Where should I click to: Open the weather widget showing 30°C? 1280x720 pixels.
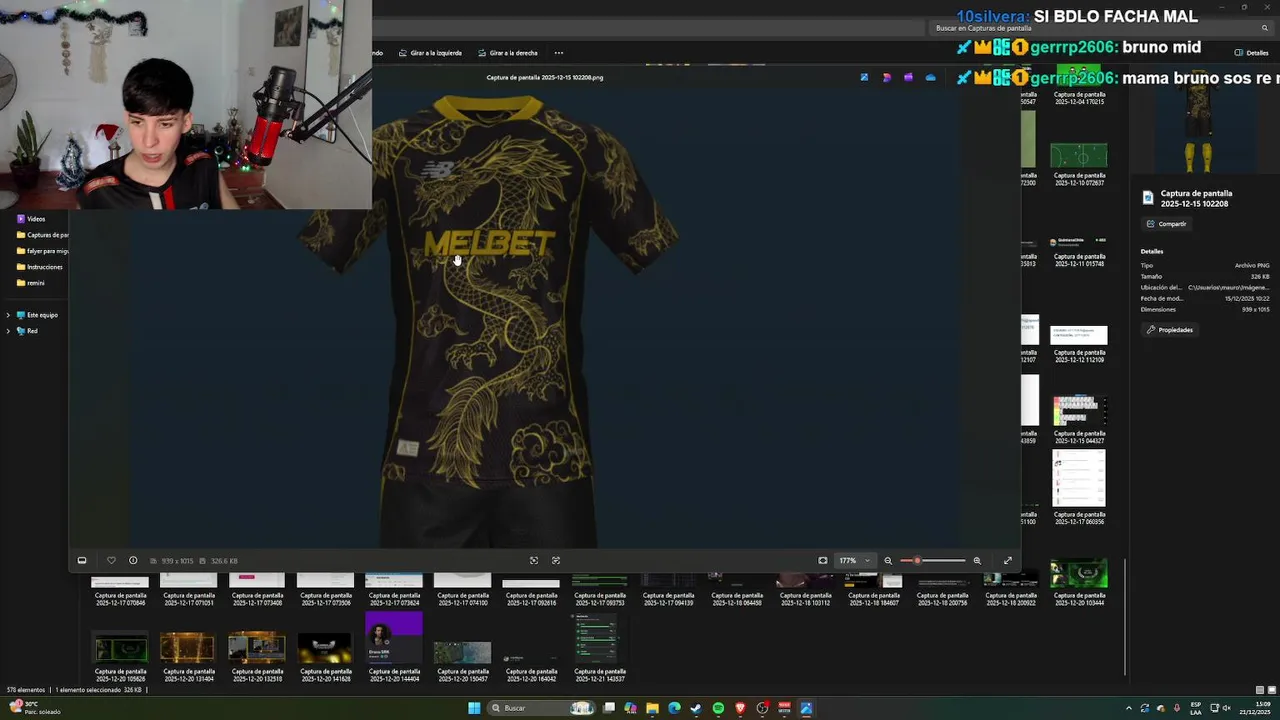33,707
